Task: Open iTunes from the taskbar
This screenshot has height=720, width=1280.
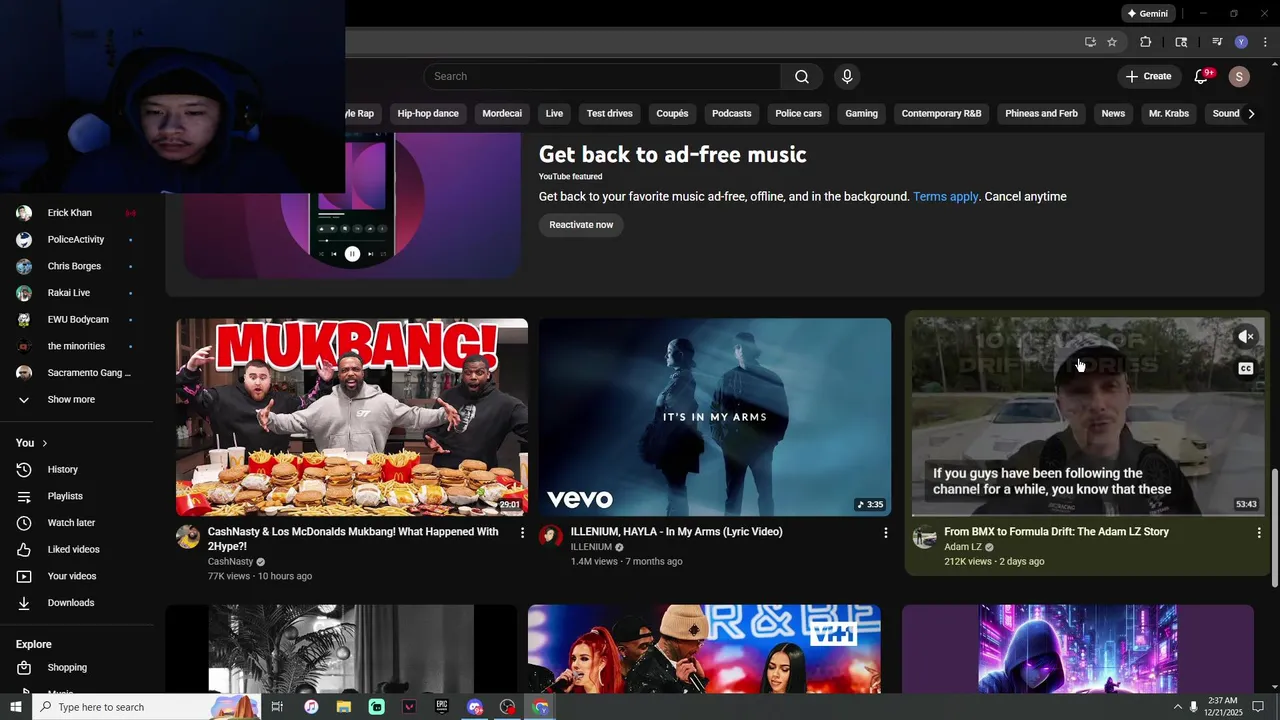Action: 311,707
